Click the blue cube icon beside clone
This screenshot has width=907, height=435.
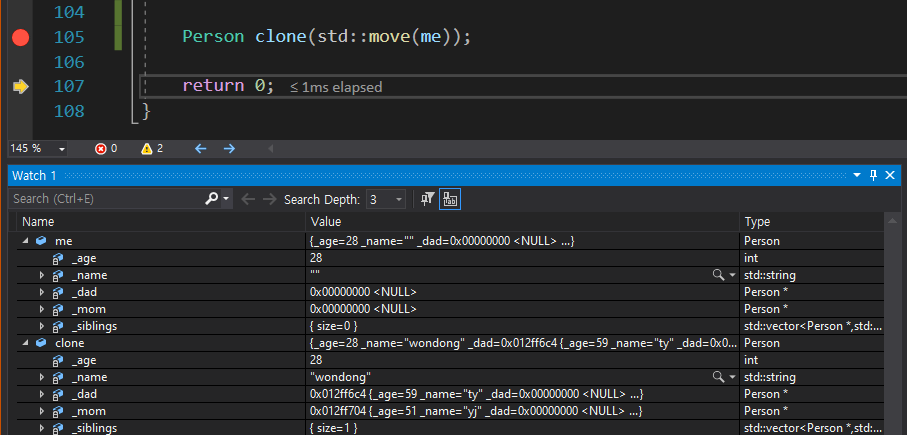40,343
